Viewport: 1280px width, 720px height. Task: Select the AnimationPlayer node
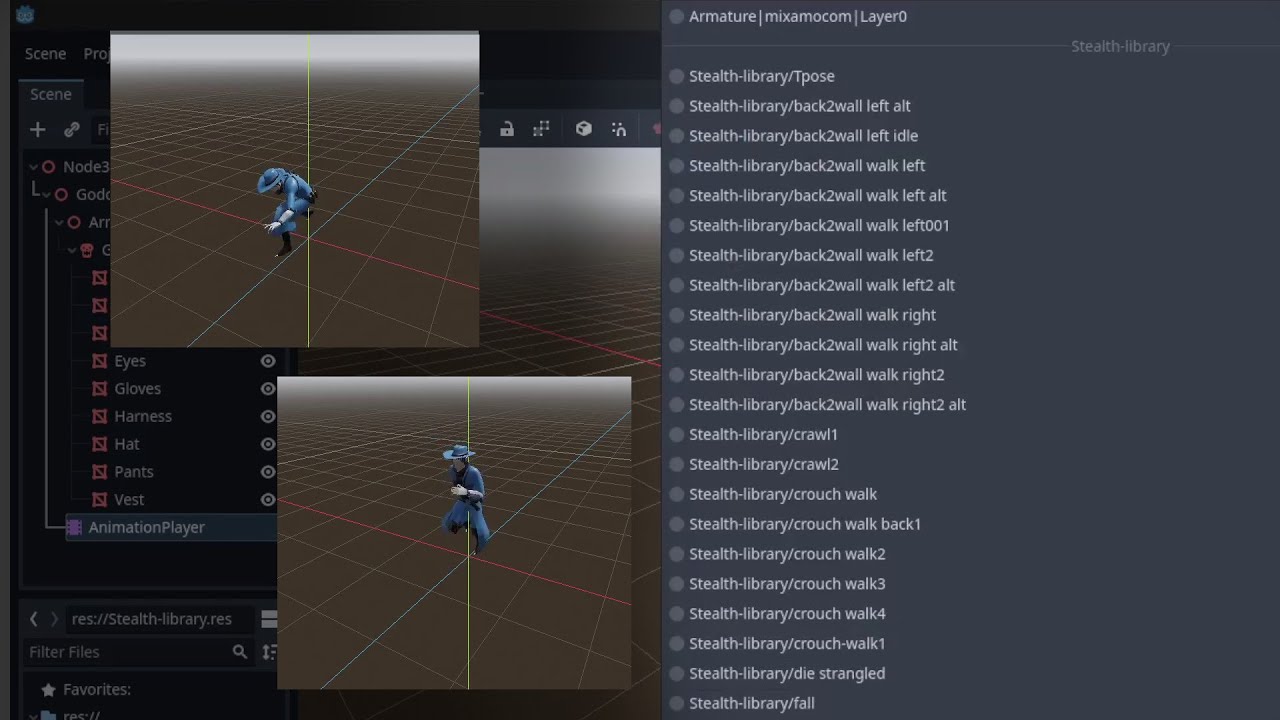(x=146, y=527)
